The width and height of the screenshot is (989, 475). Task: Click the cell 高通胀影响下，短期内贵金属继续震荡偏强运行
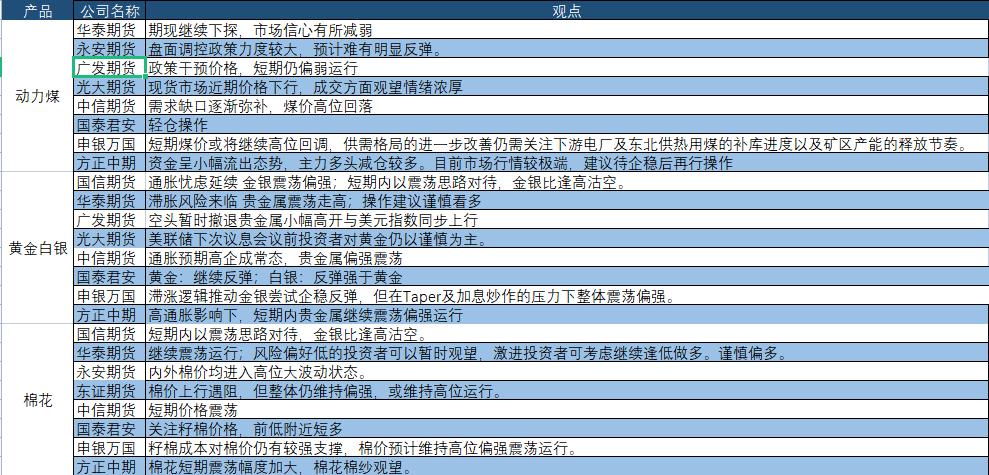point(567,314)
